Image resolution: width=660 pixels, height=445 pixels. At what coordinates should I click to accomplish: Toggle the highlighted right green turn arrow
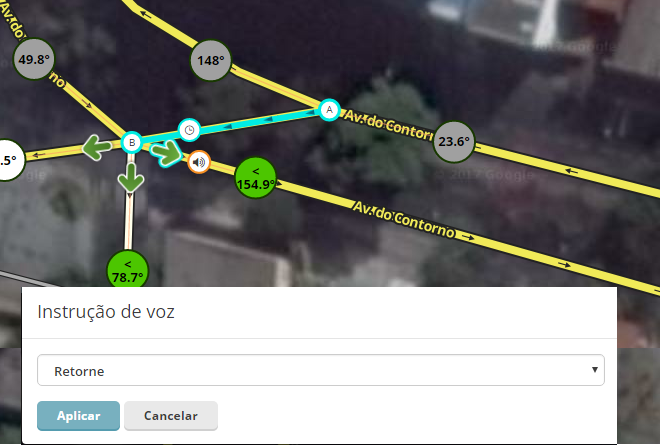click(167, 153)
